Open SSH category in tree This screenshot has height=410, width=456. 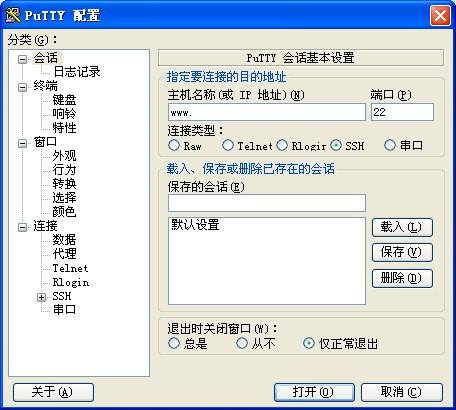(62, 296)
